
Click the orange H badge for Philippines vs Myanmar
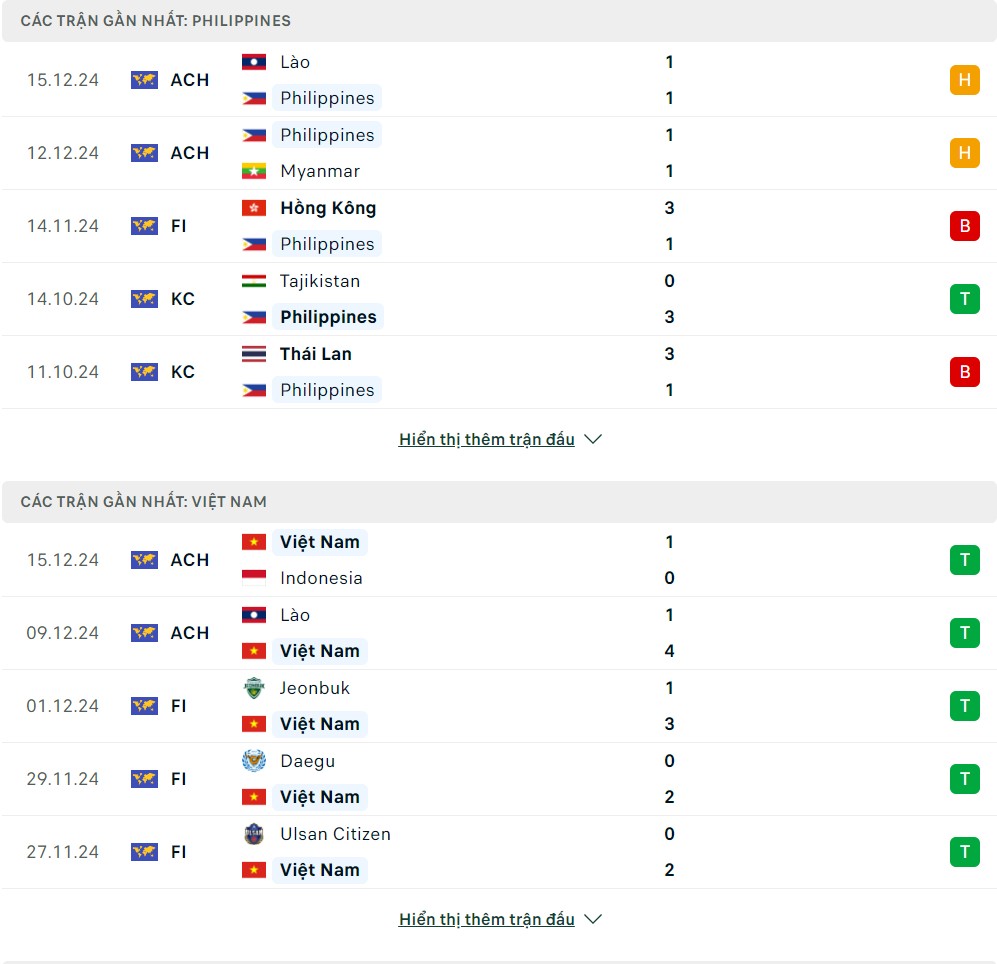click(x=964, y=153)
